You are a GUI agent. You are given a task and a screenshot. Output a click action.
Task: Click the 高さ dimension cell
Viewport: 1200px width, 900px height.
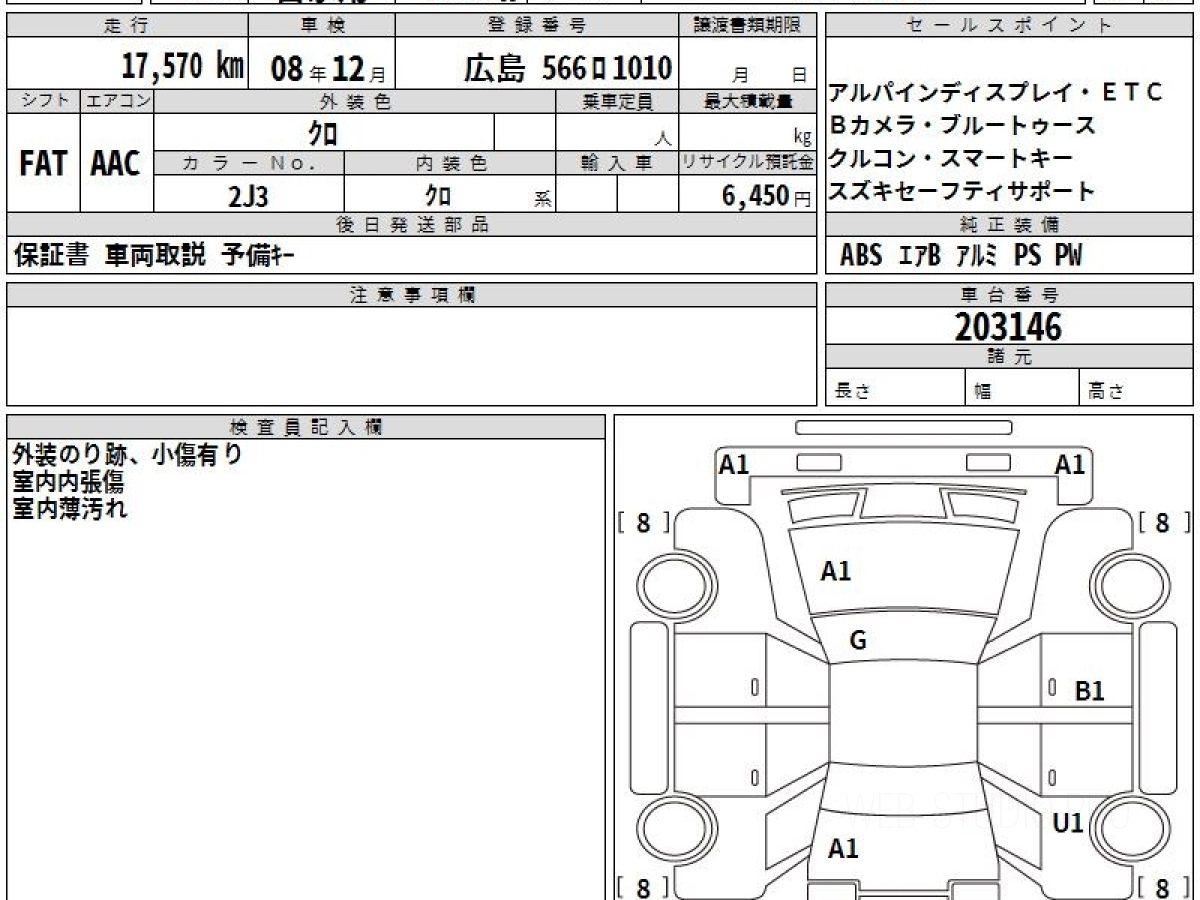tap(1137, 388)
